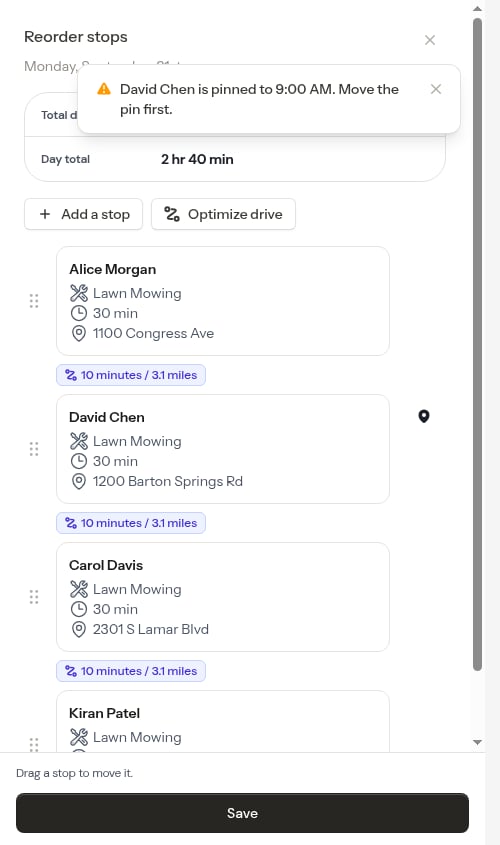Click the location pin icon for 1100 Congress Ave
This screenshot has height=845, width=500.
[x=79, y=334]
